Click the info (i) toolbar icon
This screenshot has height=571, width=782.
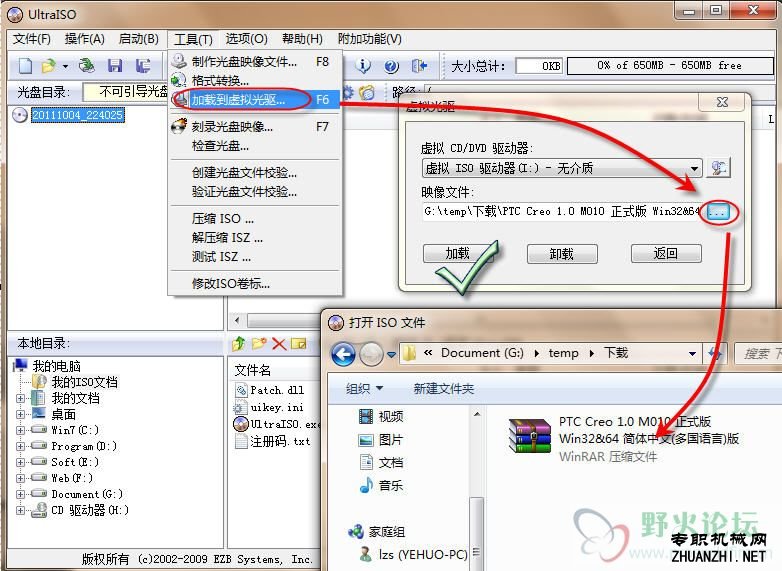[364, 65]
